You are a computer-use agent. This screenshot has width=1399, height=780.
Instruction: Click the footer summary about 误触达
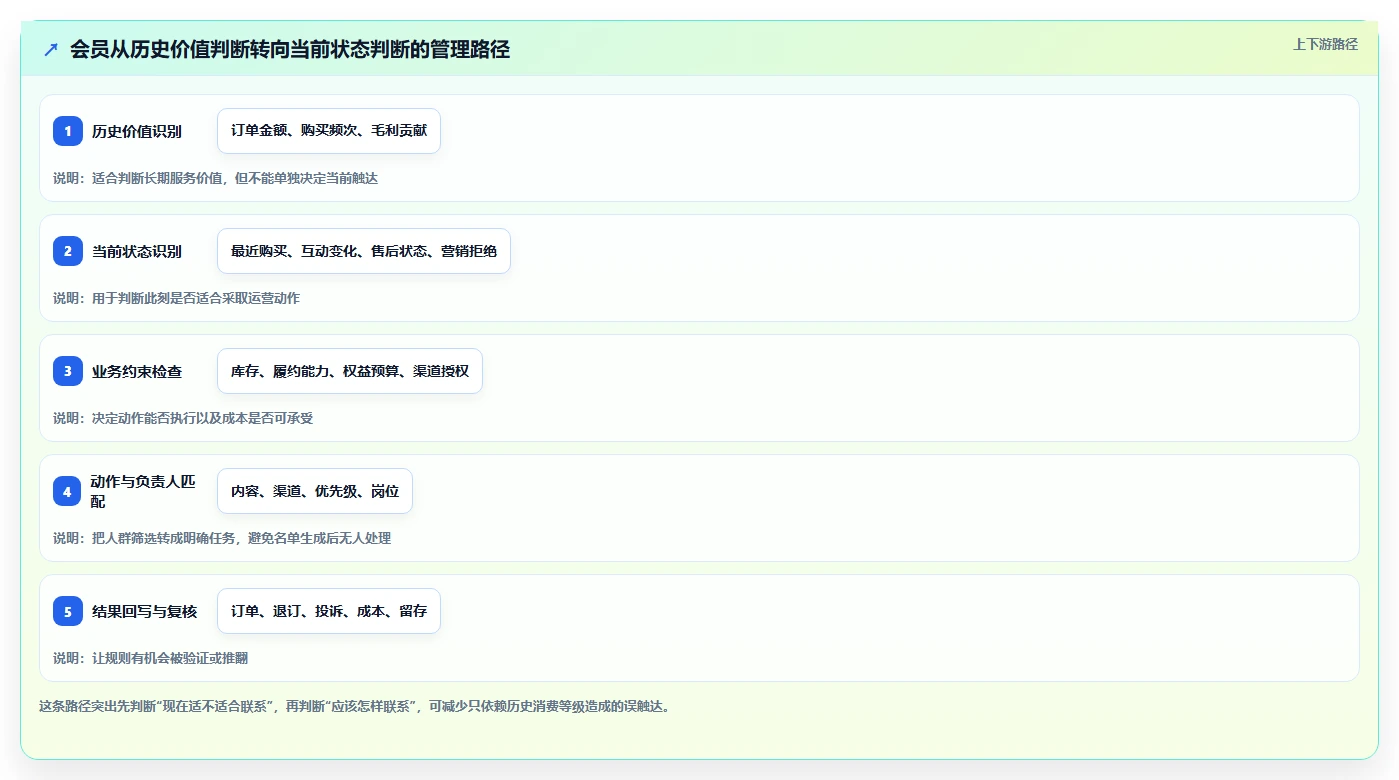click(354, 706)
